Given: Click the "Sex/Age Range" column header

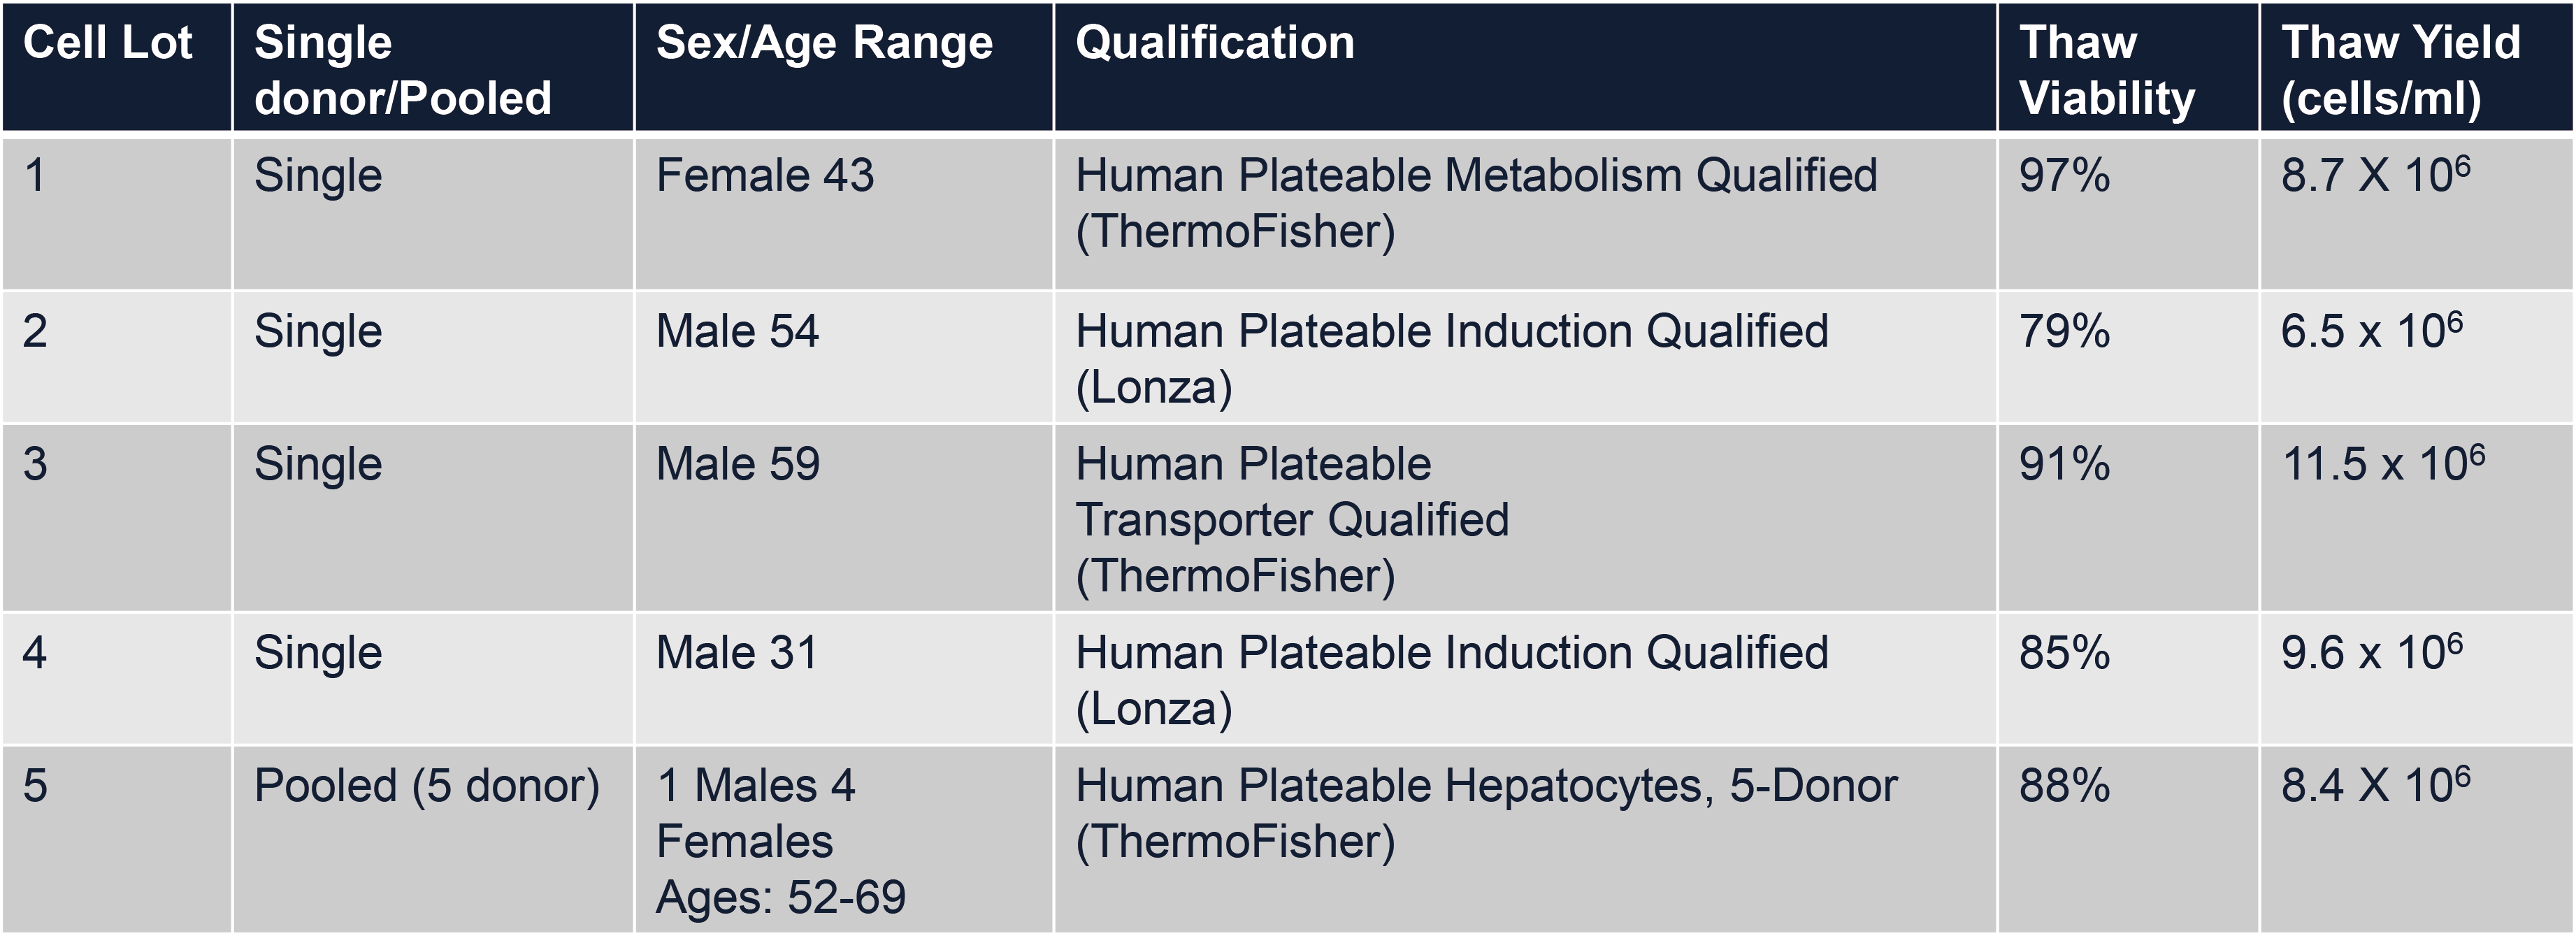Looking at the screenshot, I should 824,44.
